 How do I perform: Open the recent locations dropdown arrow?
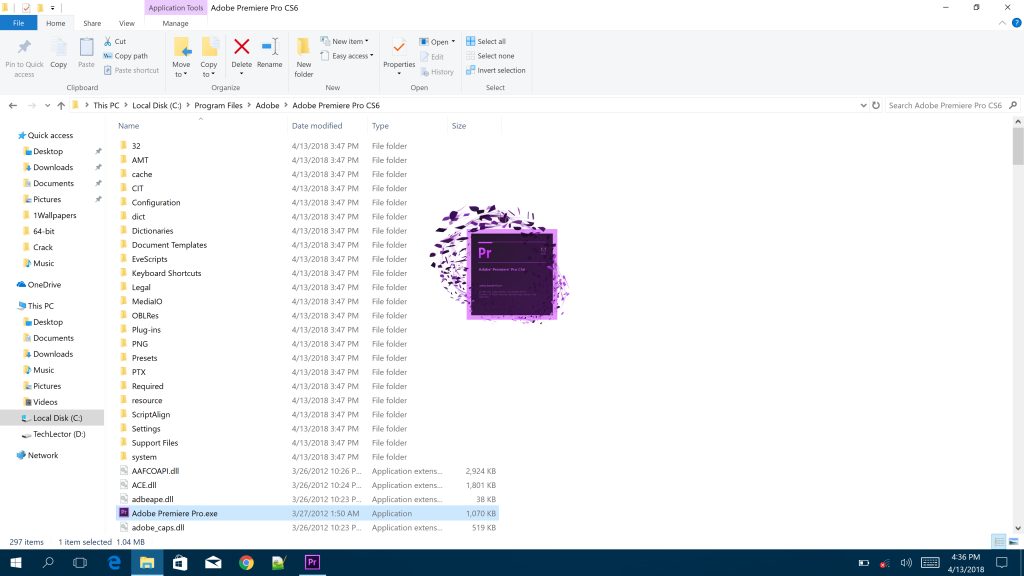coord(47,105)
